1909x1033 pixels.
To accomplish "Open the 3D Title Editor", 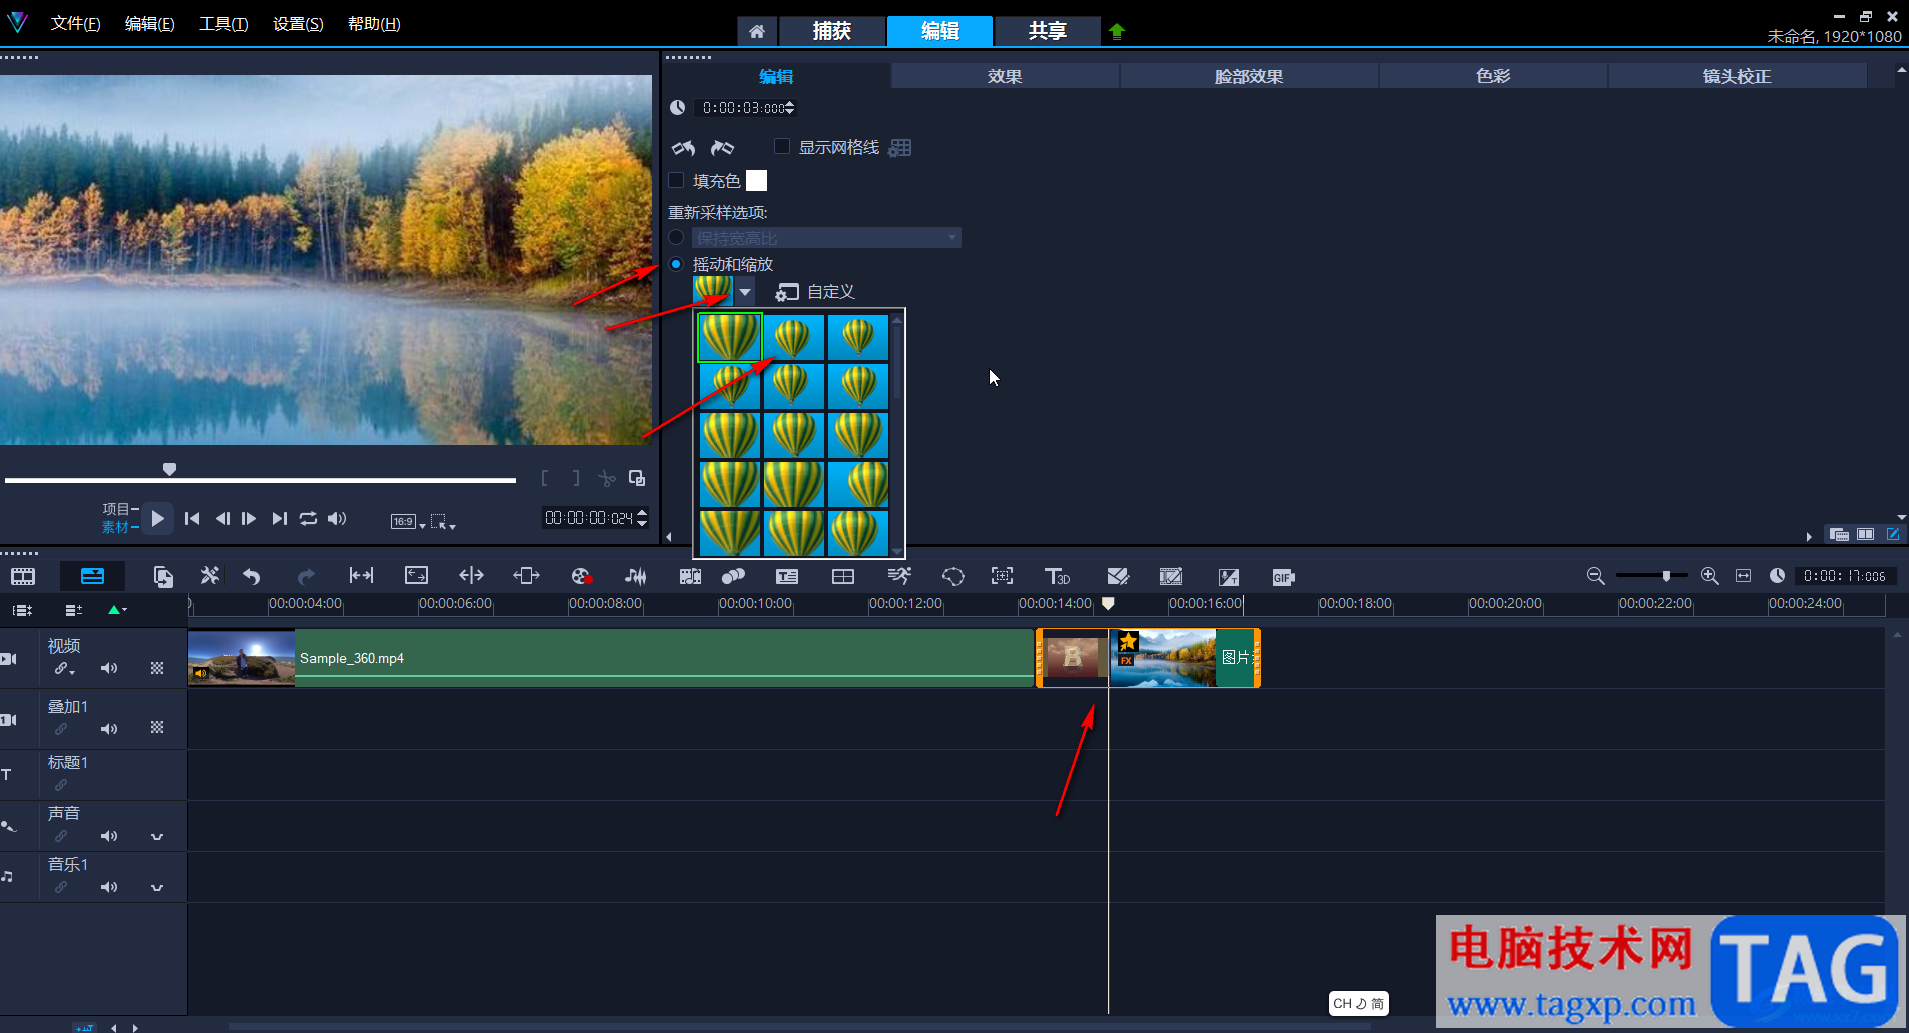I will click(1057, 576).
